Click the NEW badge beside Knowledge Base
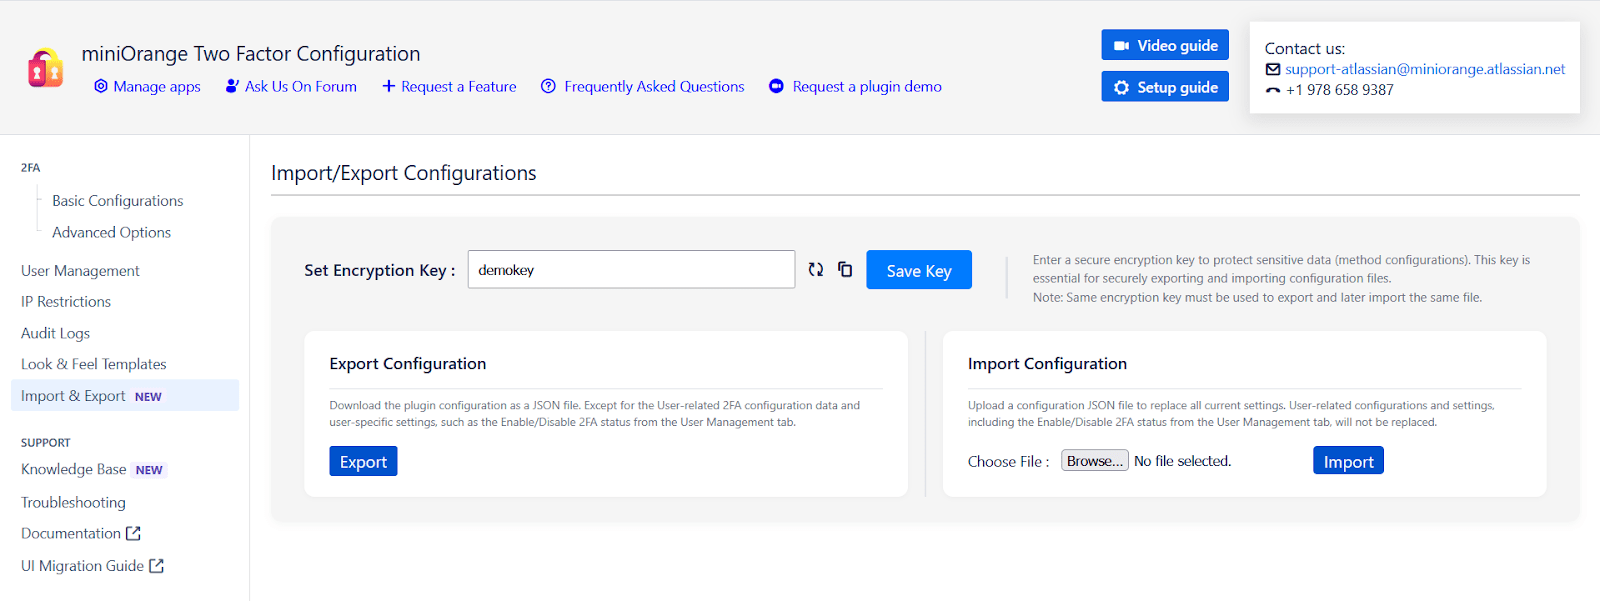This screenshot has width=1600, height=601. [x=149, y=470]
